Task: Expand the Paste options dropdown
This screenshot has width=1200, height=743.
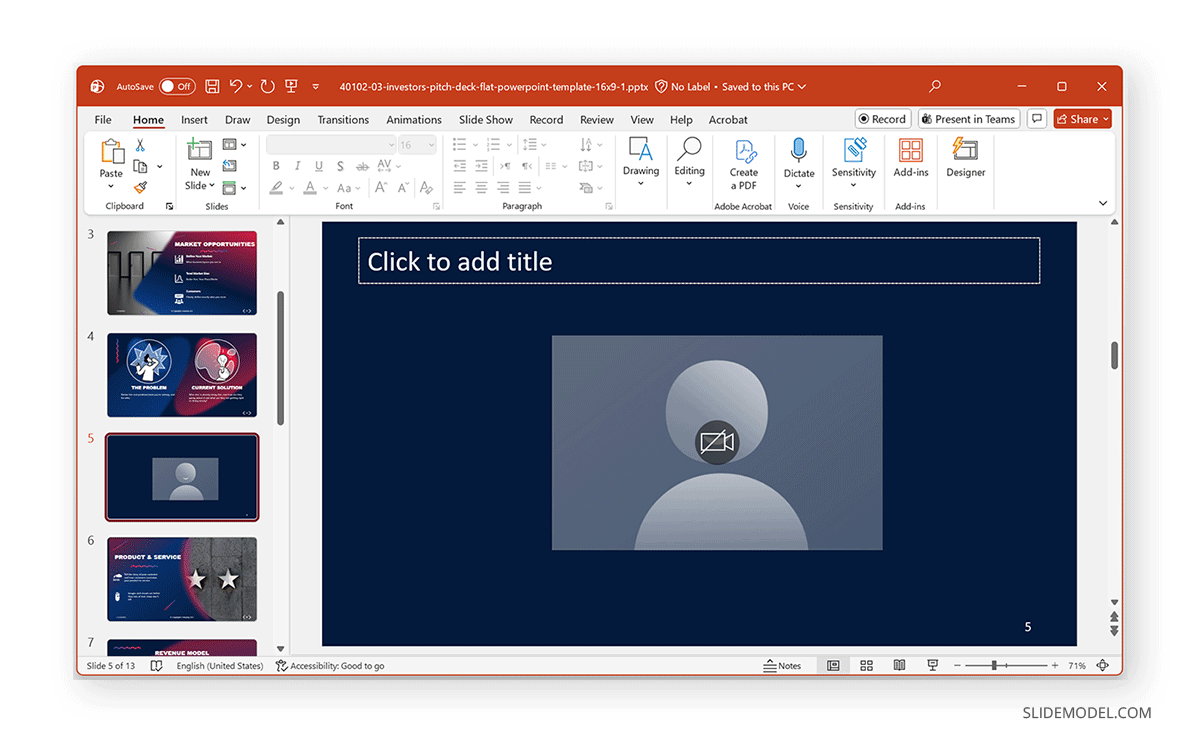Action: 110,186
